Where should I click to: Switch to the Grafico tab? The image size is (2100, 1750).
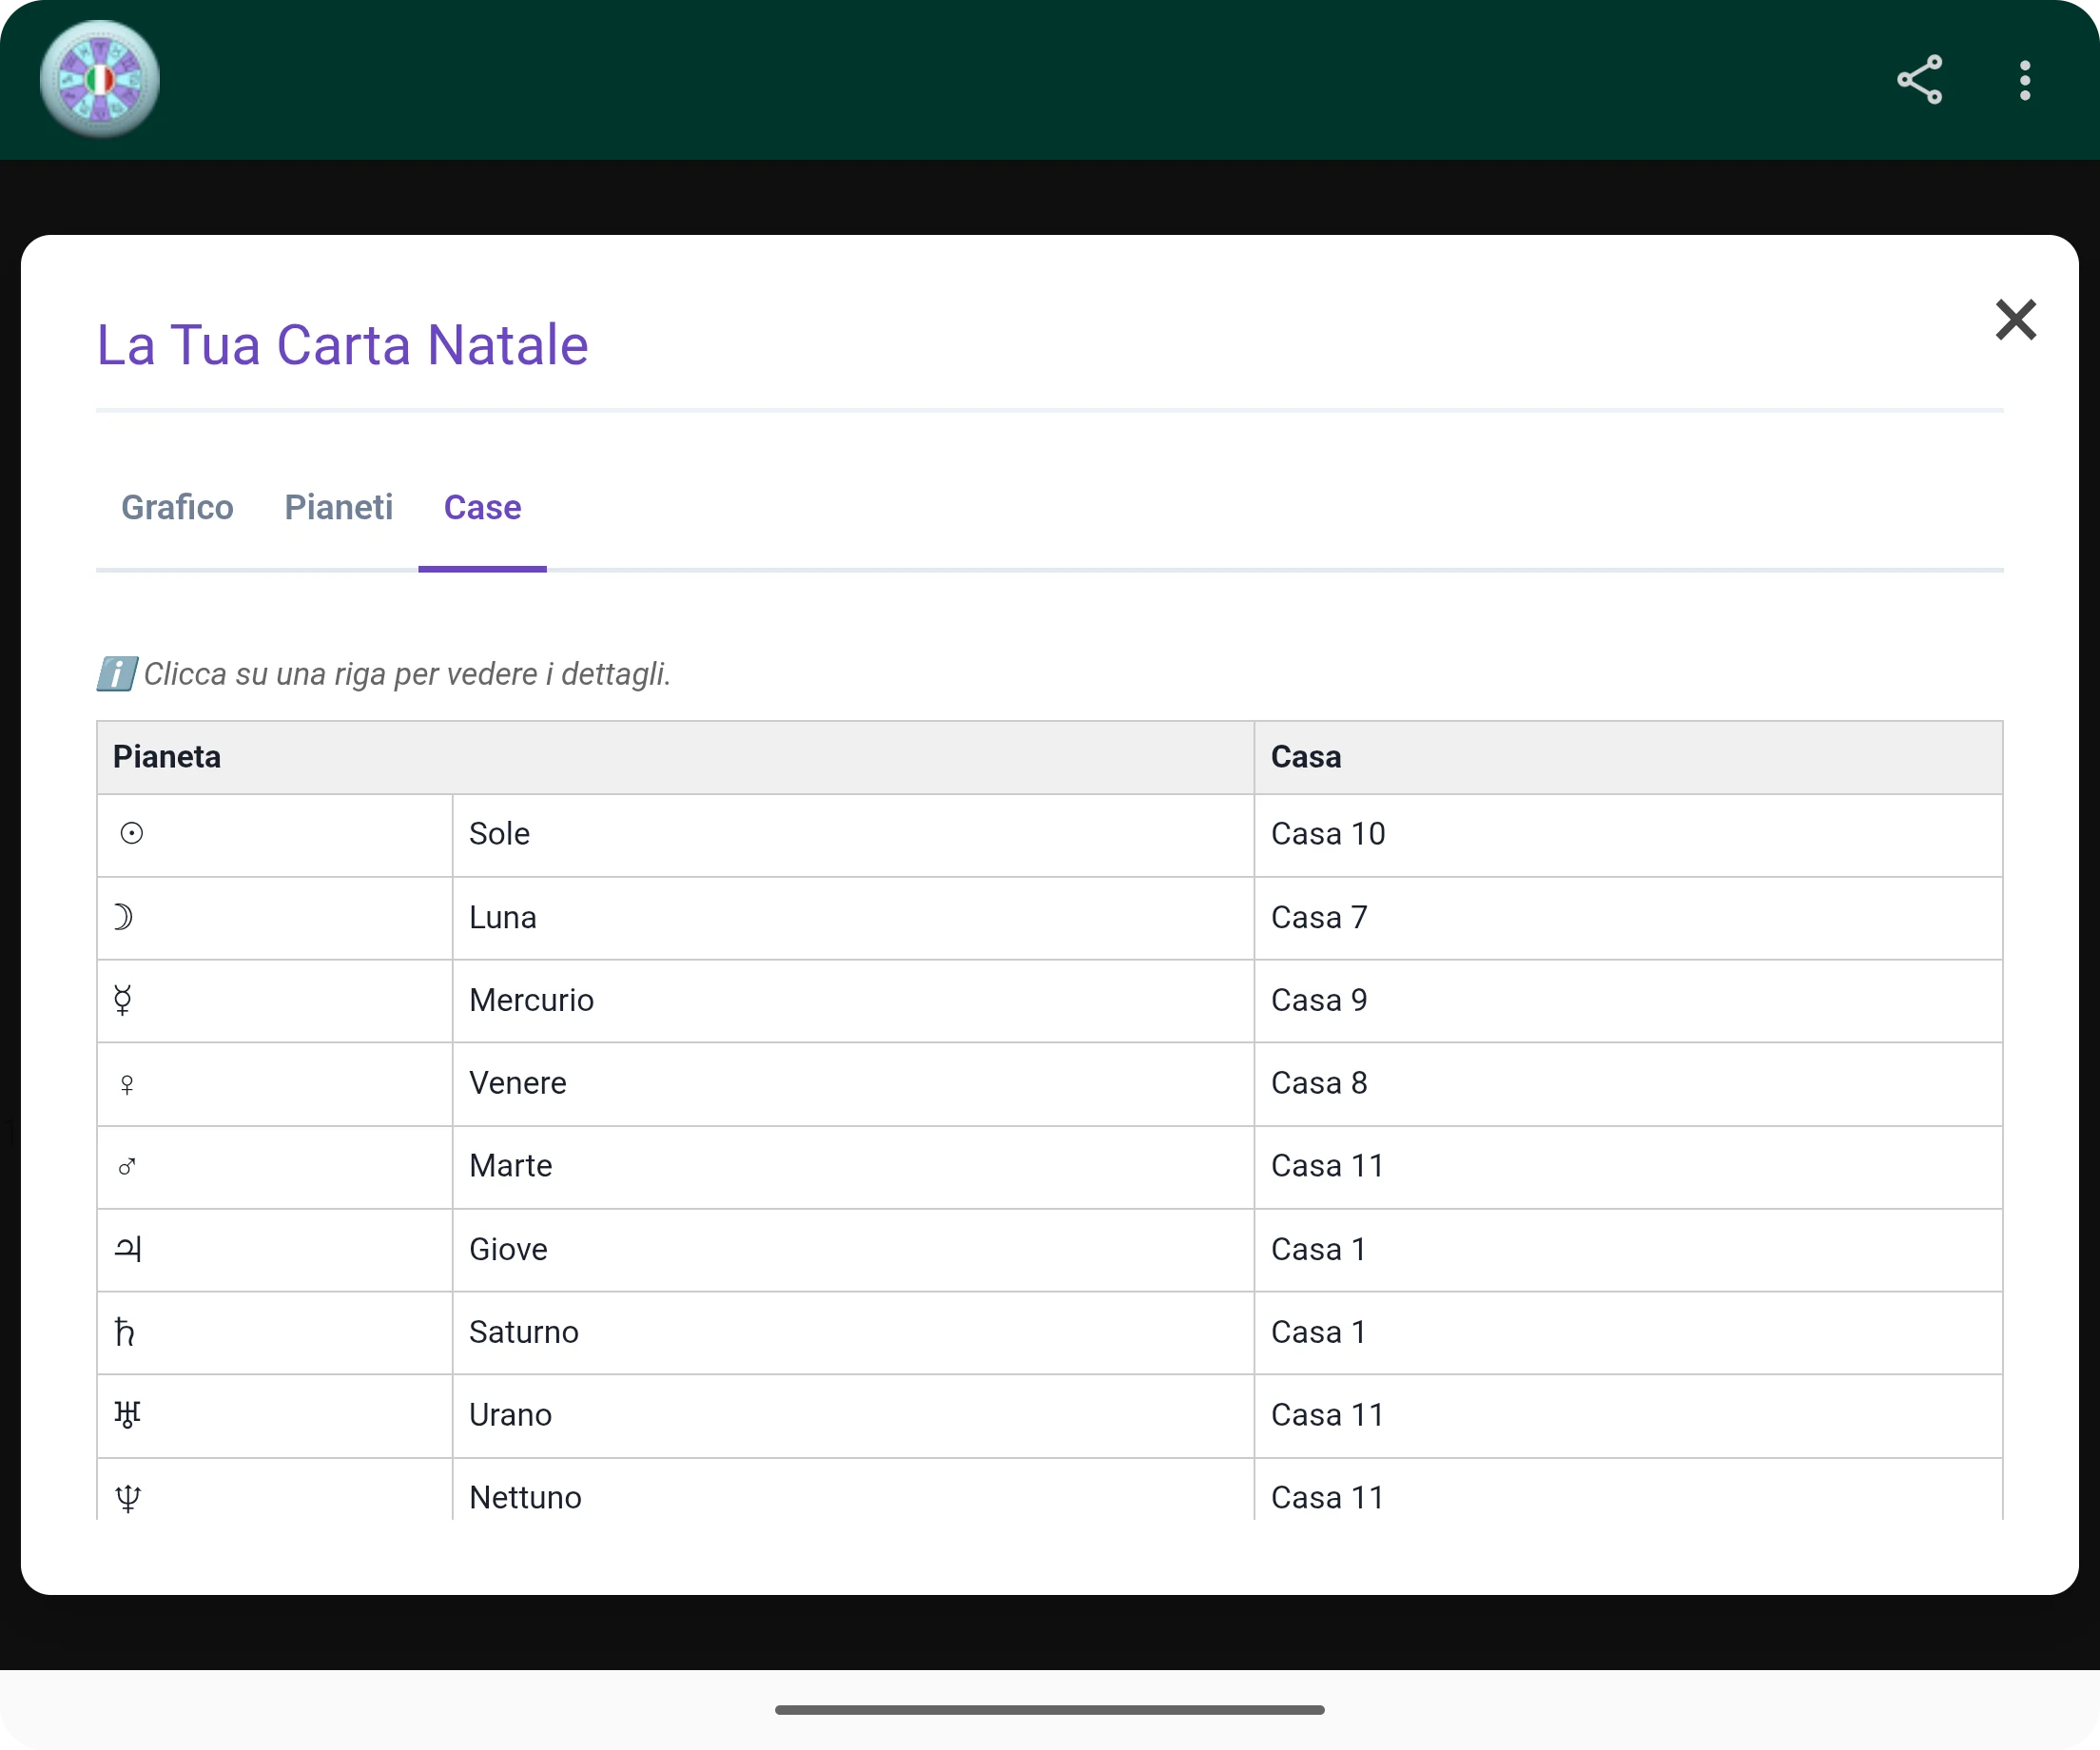point(177,507)
